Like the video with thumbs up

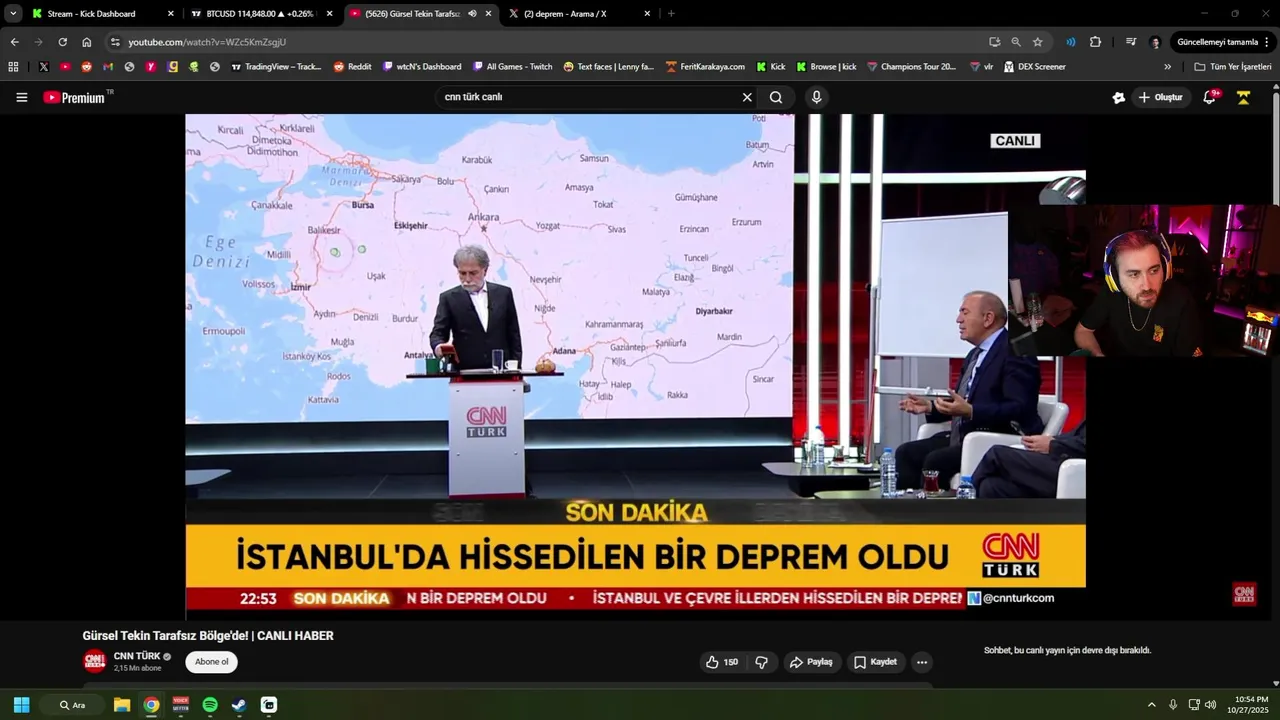coord(721,662)
